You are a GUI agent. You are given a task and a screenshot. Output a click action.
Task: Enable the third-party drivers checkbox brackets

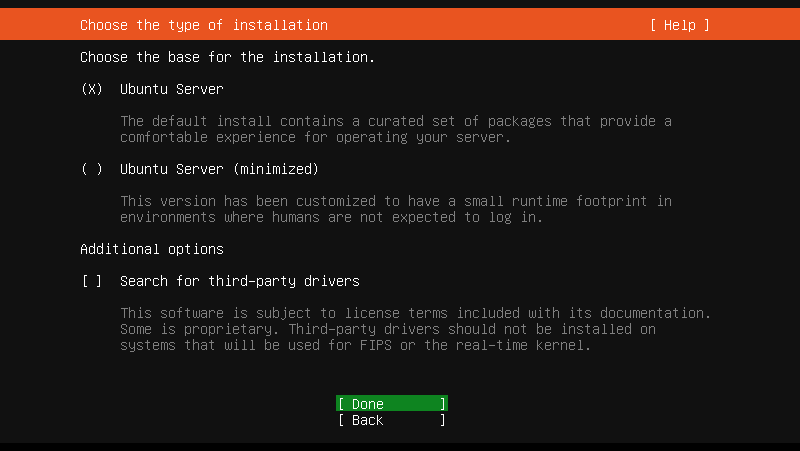92,281
